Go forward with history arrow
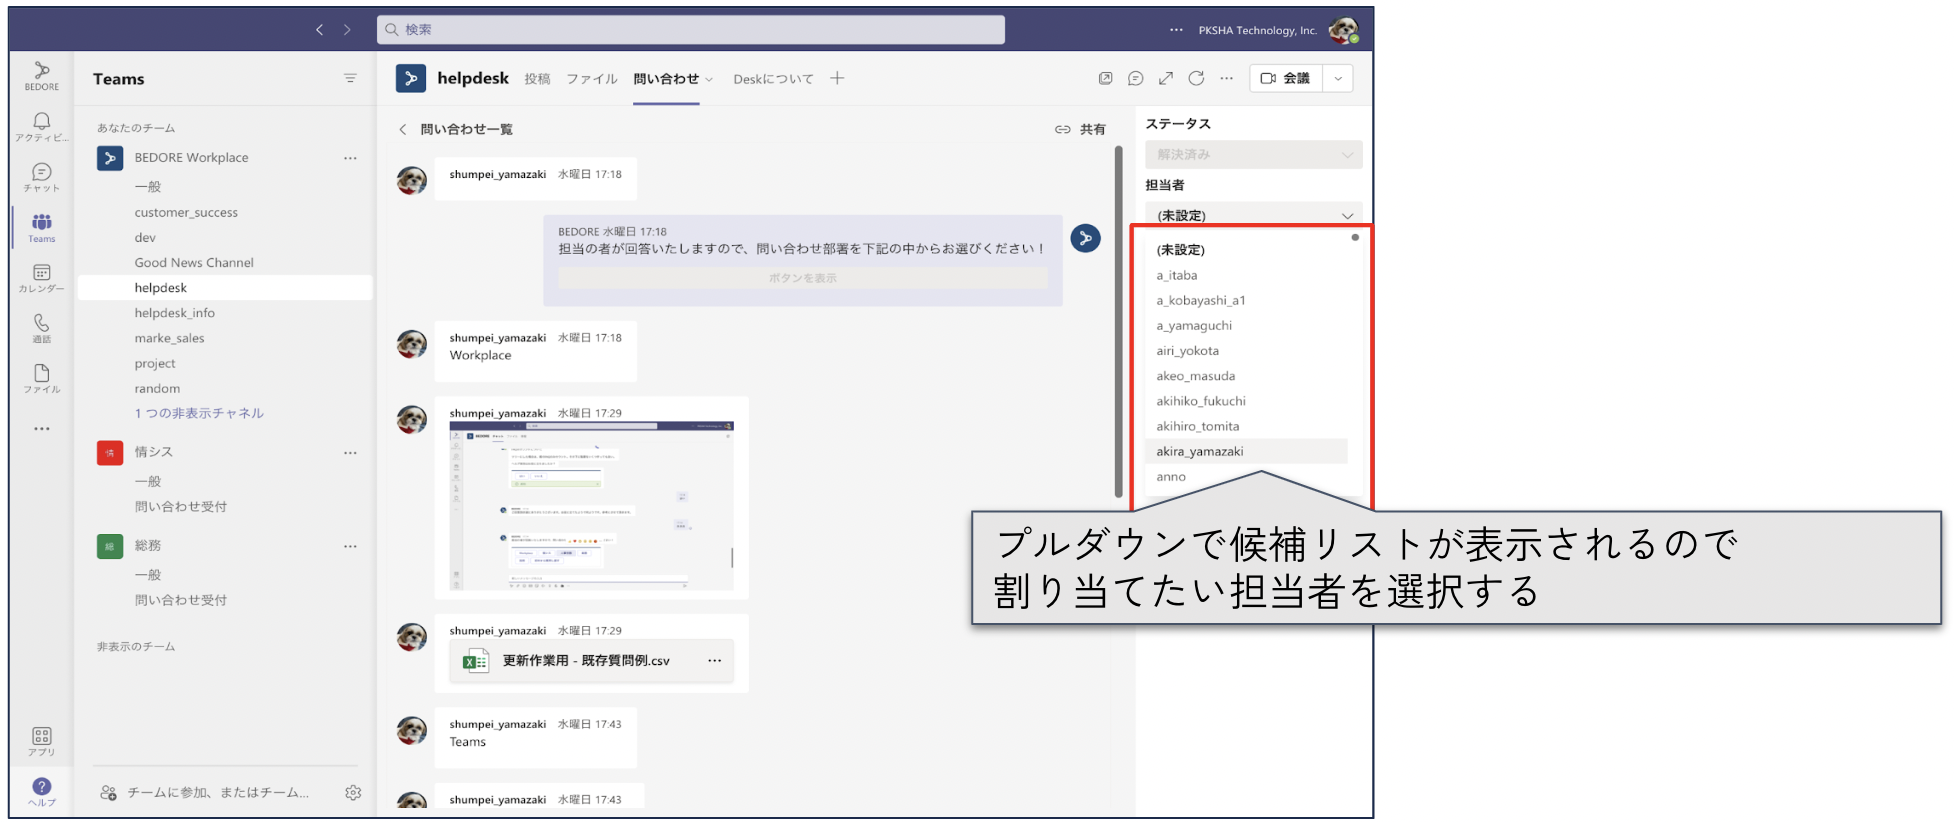 (347, 30)
